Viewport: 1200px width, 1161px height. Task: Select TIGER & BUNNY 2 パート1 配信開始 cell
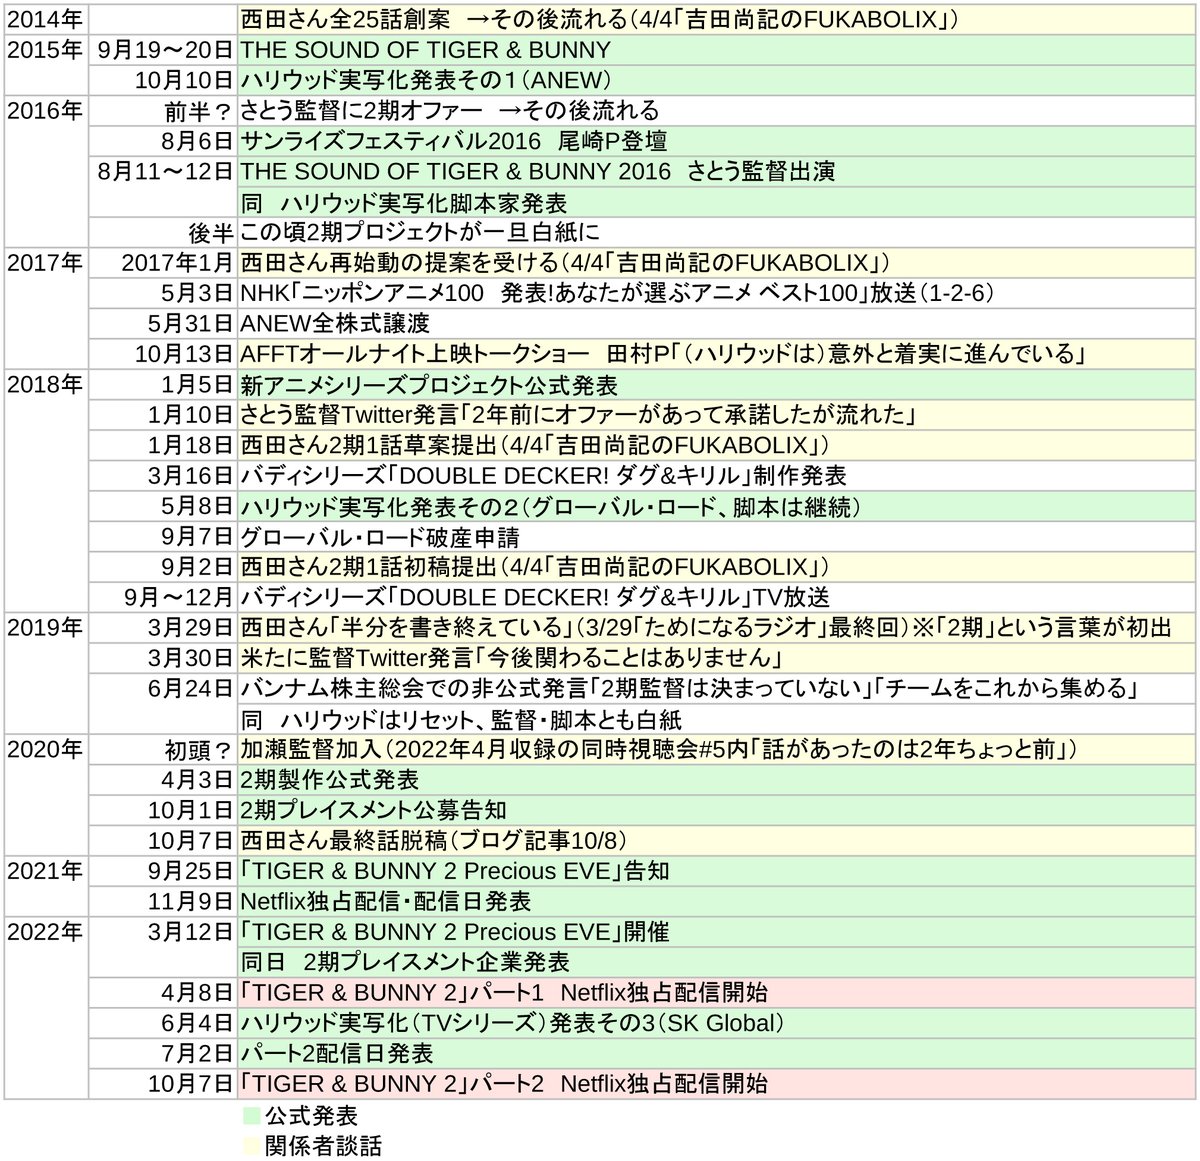coord(717,993)
